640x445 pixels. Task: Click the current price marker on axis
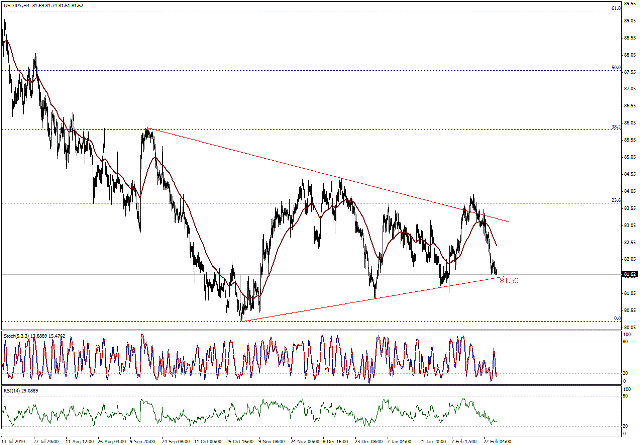(628, 274)
